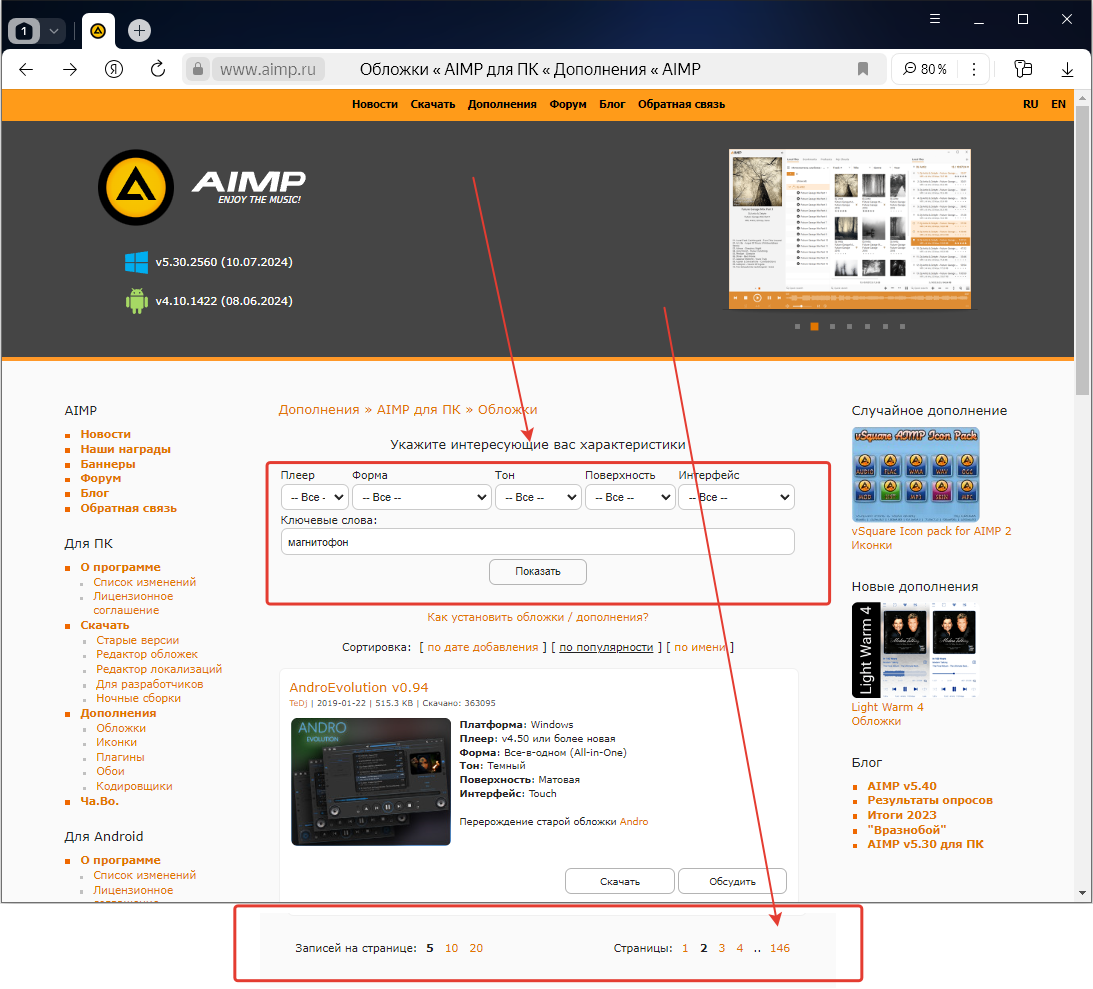Open Новости in top menu
The width and height of the screenshot is (1093, 989).
tap(375, 104)
